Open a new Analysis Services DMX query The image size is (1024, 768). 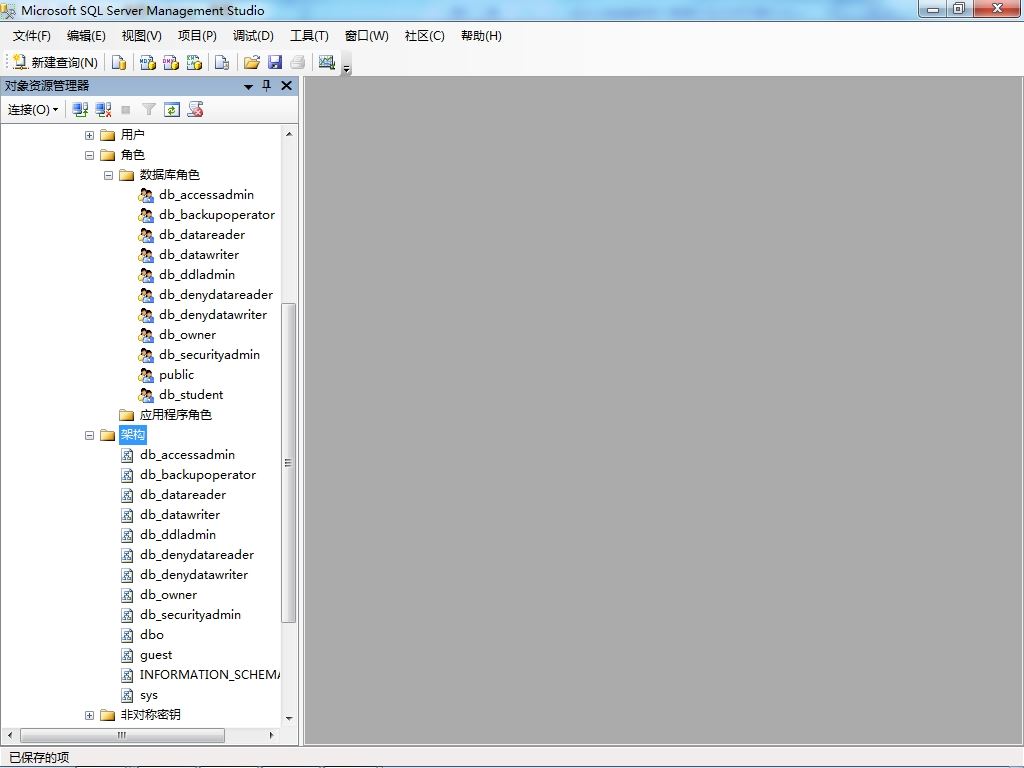(171, 62)
